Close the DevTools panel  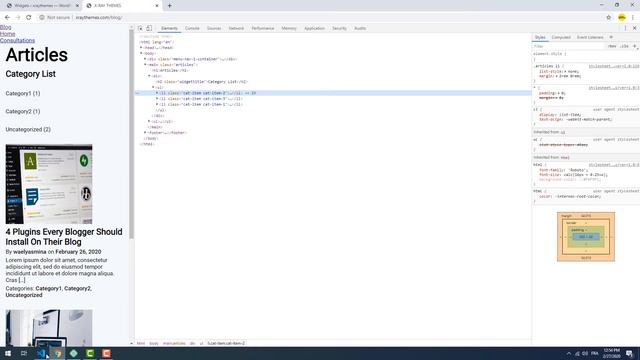tap(634, 28)
